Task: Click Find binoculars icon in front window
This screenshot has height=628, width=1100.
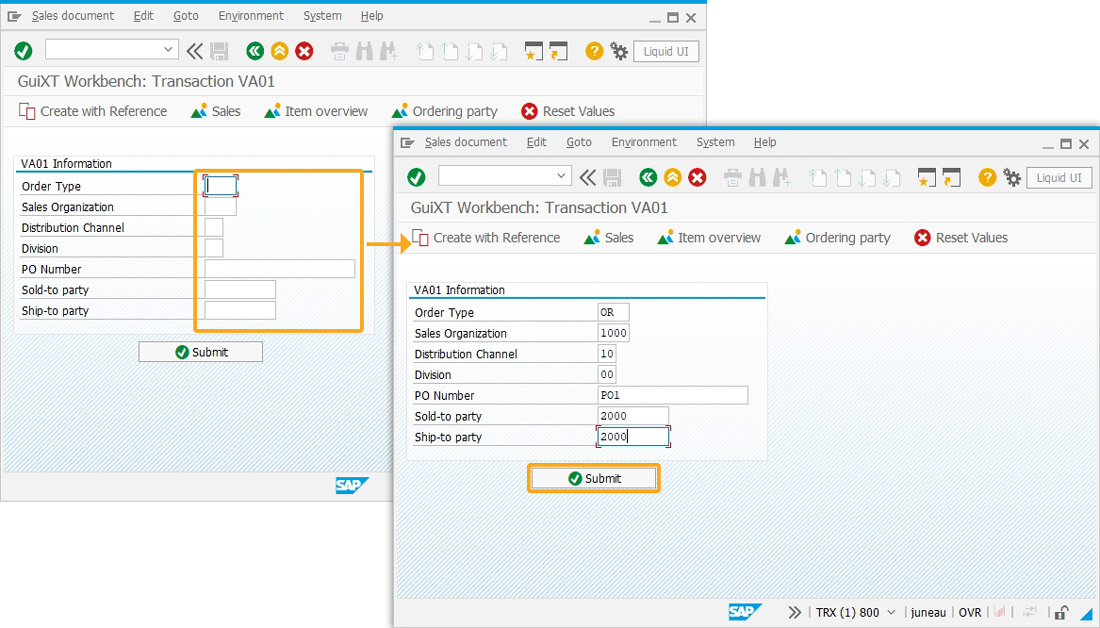Action: click(757, 178)
